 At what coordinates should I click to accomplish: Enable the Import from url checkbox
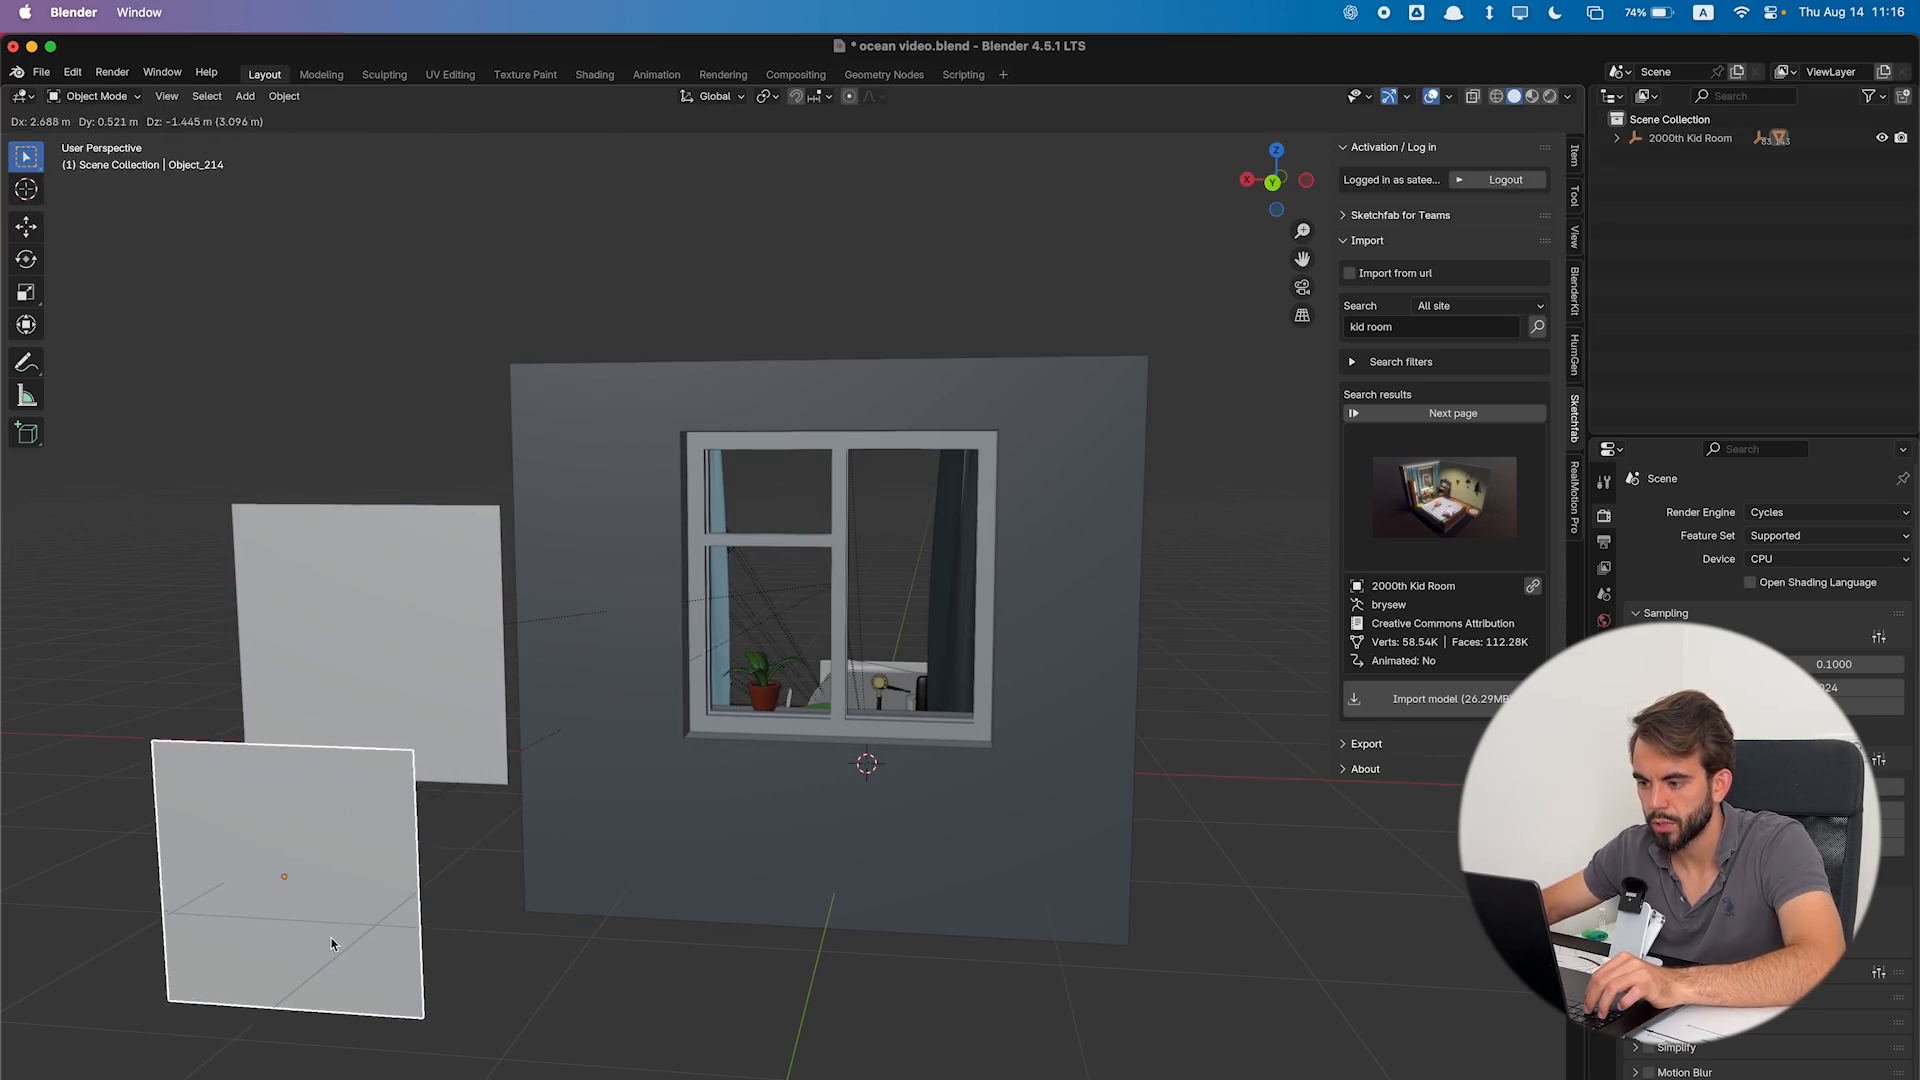pos(1349,273)
